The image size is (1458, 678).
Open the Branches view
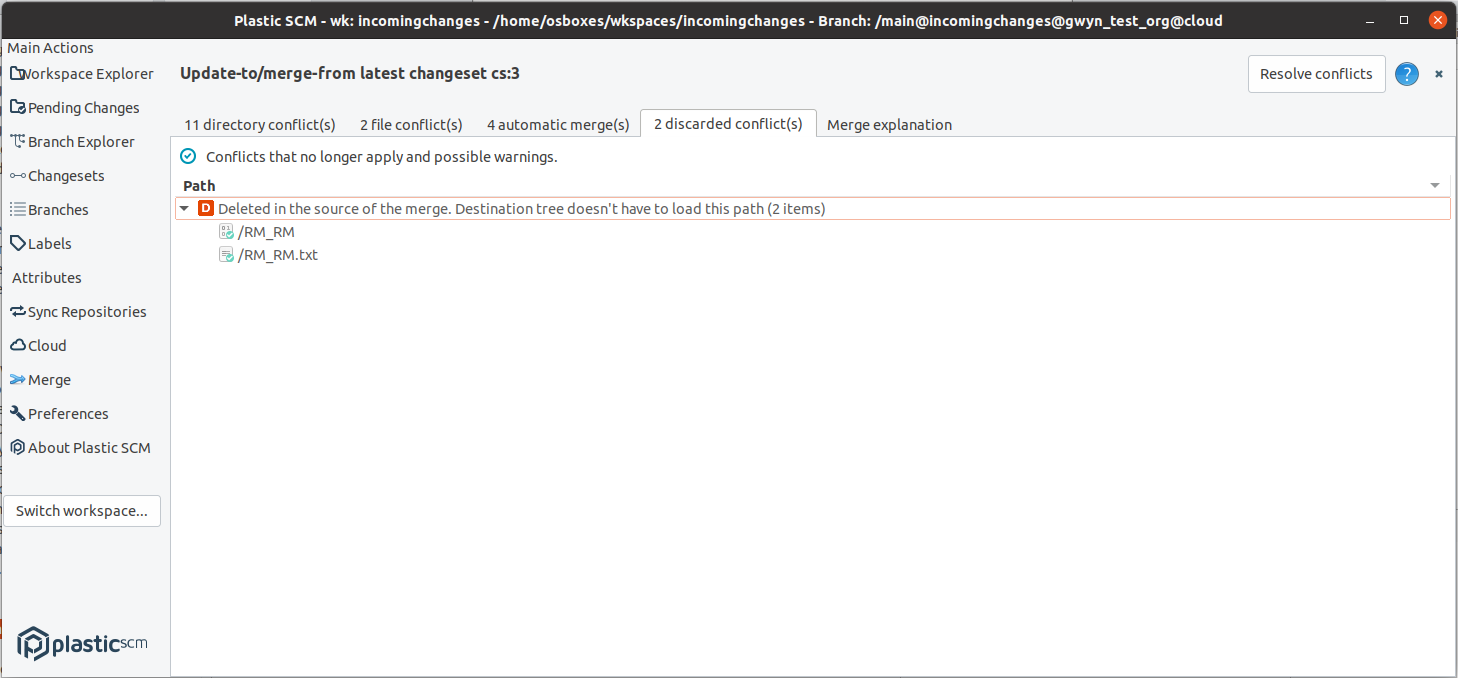point(57,209)
